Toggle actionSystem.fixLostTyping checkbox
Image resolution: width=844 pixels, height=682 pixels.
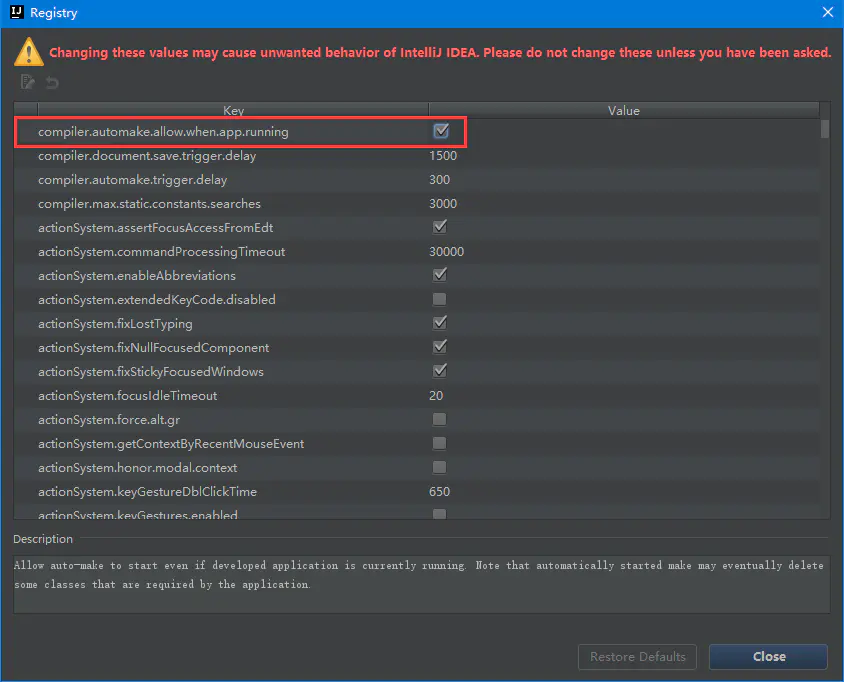pos(440,322)
